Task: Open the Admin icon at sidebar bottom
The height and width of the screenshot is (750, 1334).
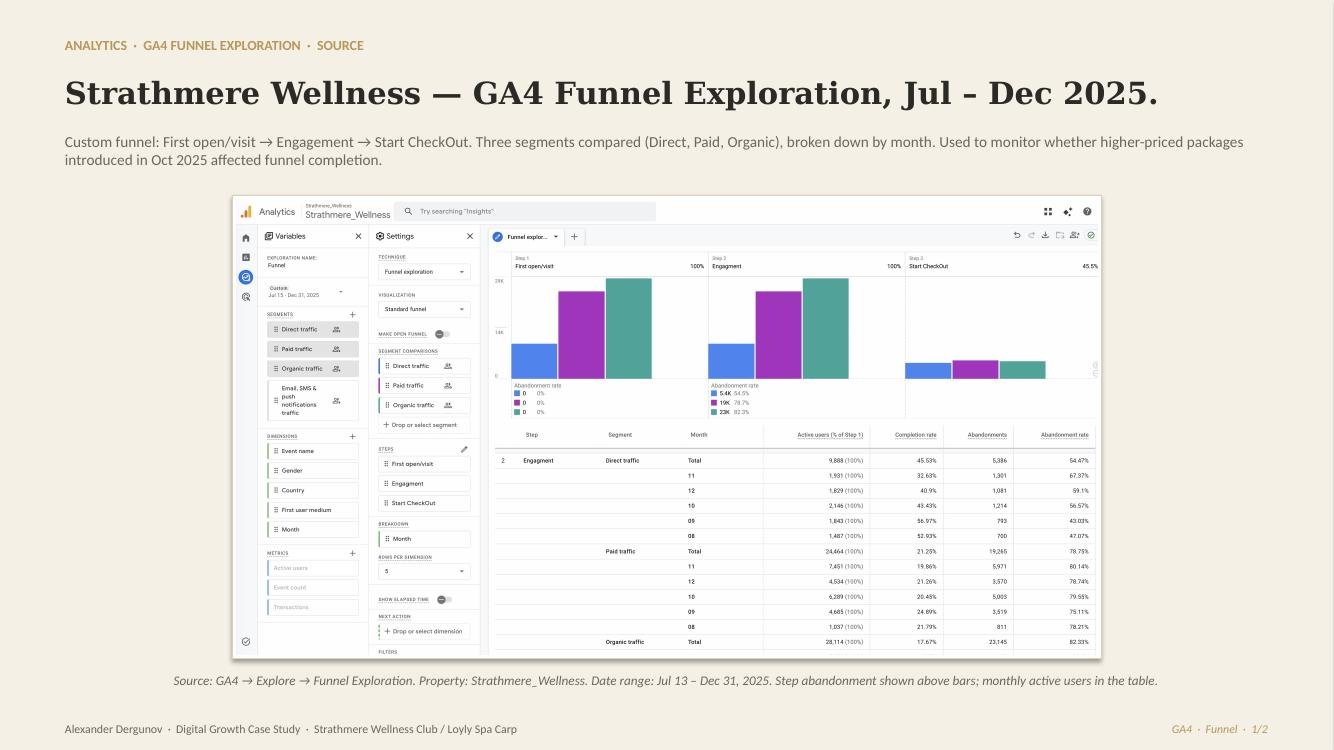Action: (246, 641)
